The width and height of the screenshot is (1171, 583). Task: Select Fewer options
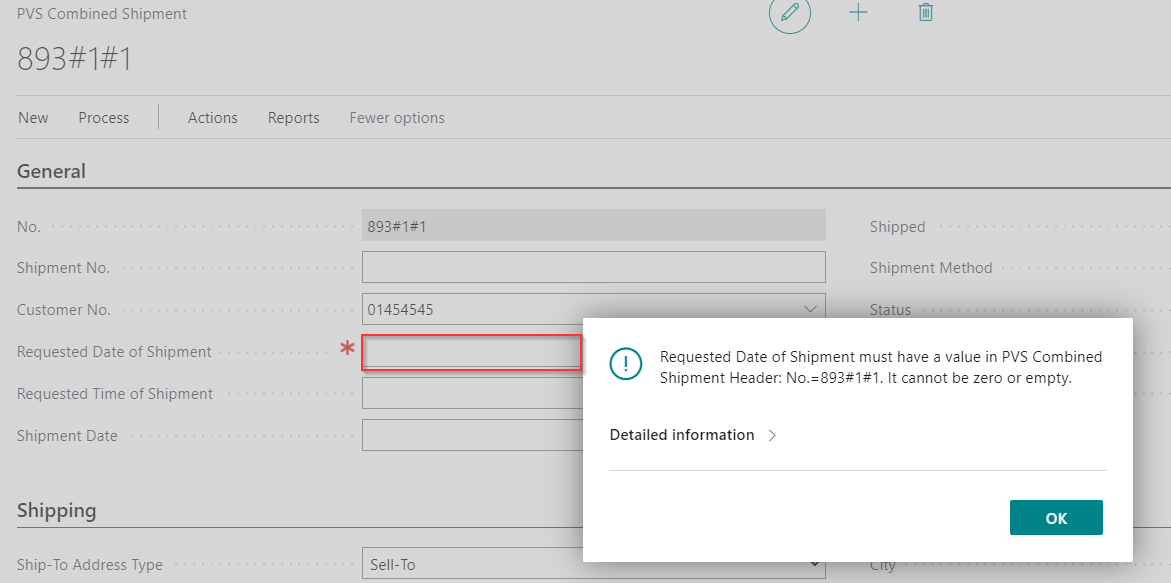point(397,118)
